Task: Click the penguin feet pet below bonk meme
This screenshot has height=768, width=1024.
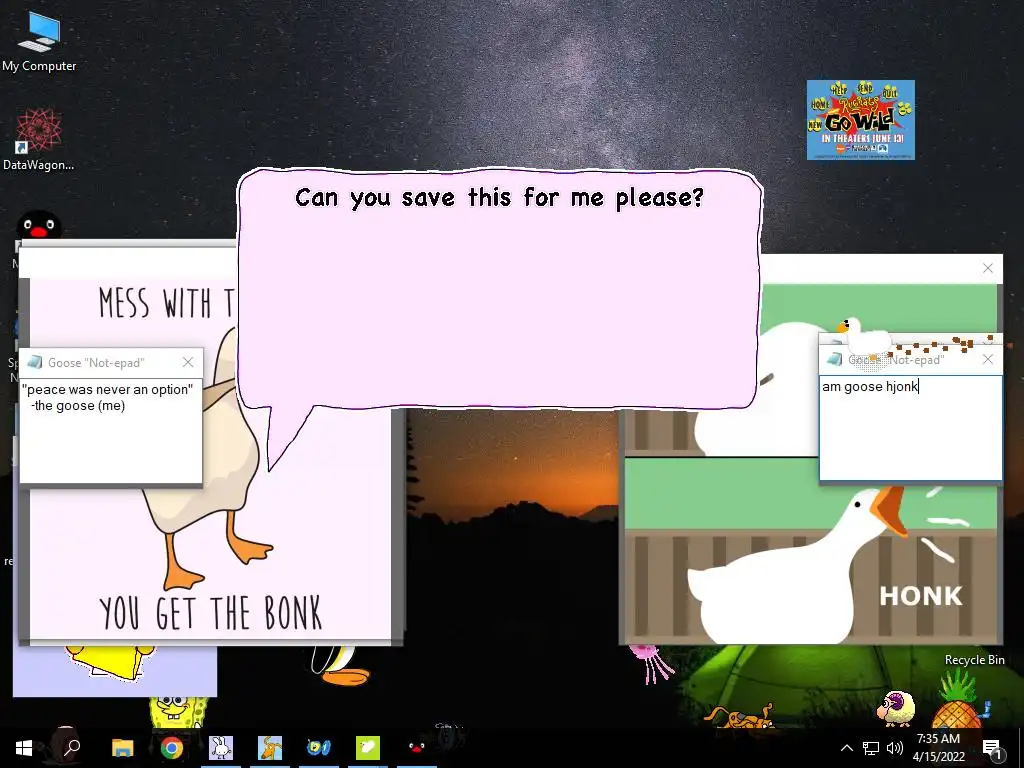Action: (340, 665)
